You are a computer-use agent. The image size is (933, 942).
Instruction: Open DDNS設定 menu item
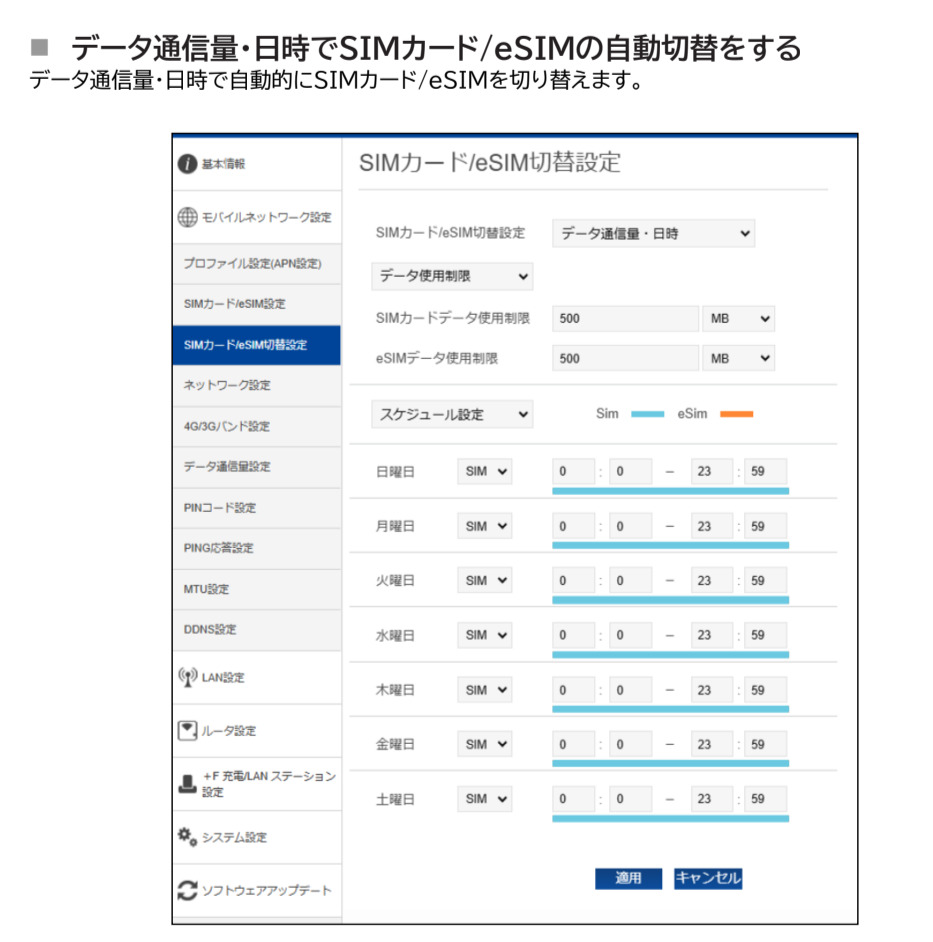pos(257,630)
